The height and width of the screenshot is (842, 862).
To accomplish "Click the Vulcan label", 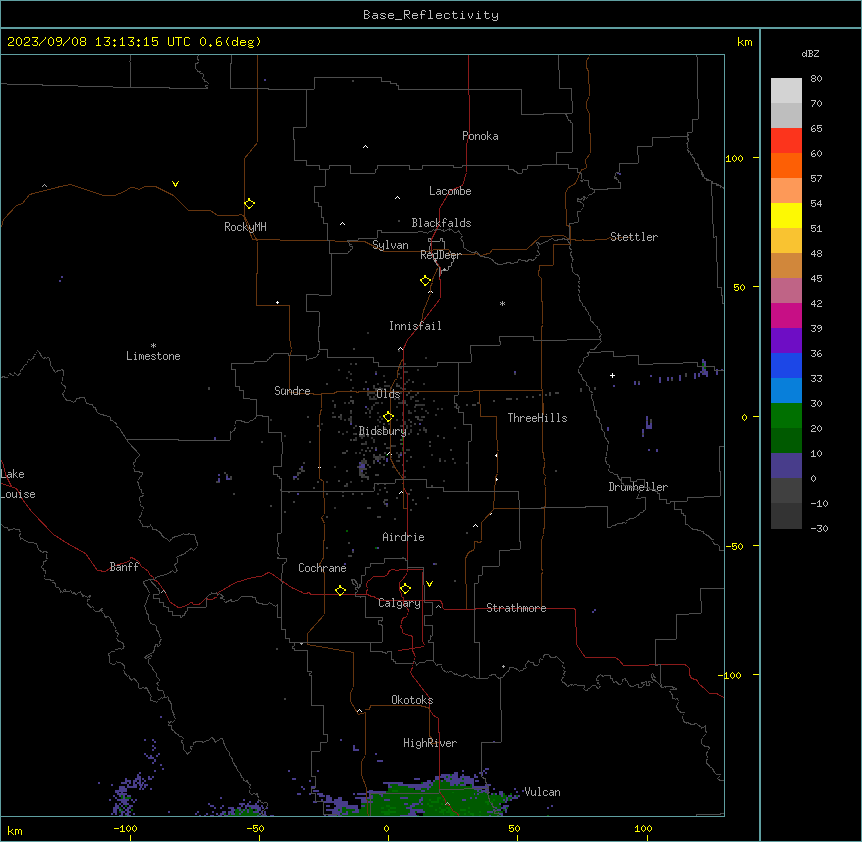I will pyautogui.click(x=542, y=792).
